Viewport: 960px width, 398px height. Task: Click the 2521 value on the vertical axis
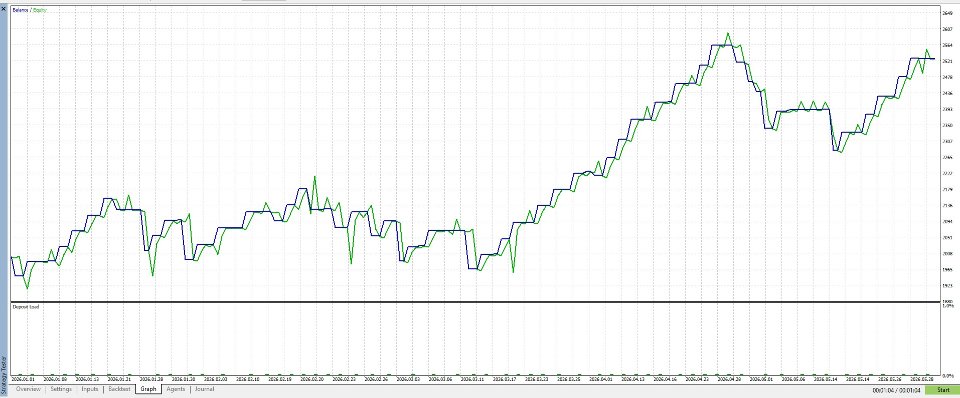[x=946, y=61]
